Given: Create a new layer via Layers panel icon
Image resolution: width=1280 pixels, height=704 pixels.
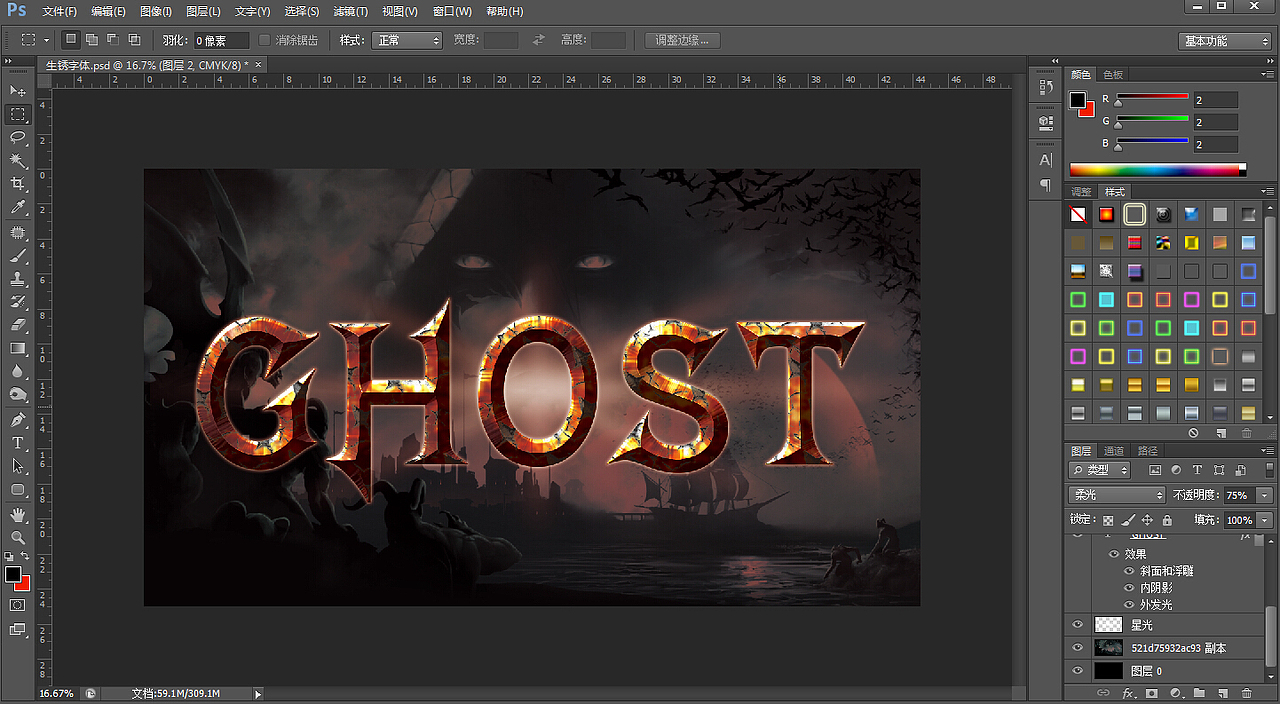Looking at the screenshot, I should pyautogui.click(x=1222, y=693).
